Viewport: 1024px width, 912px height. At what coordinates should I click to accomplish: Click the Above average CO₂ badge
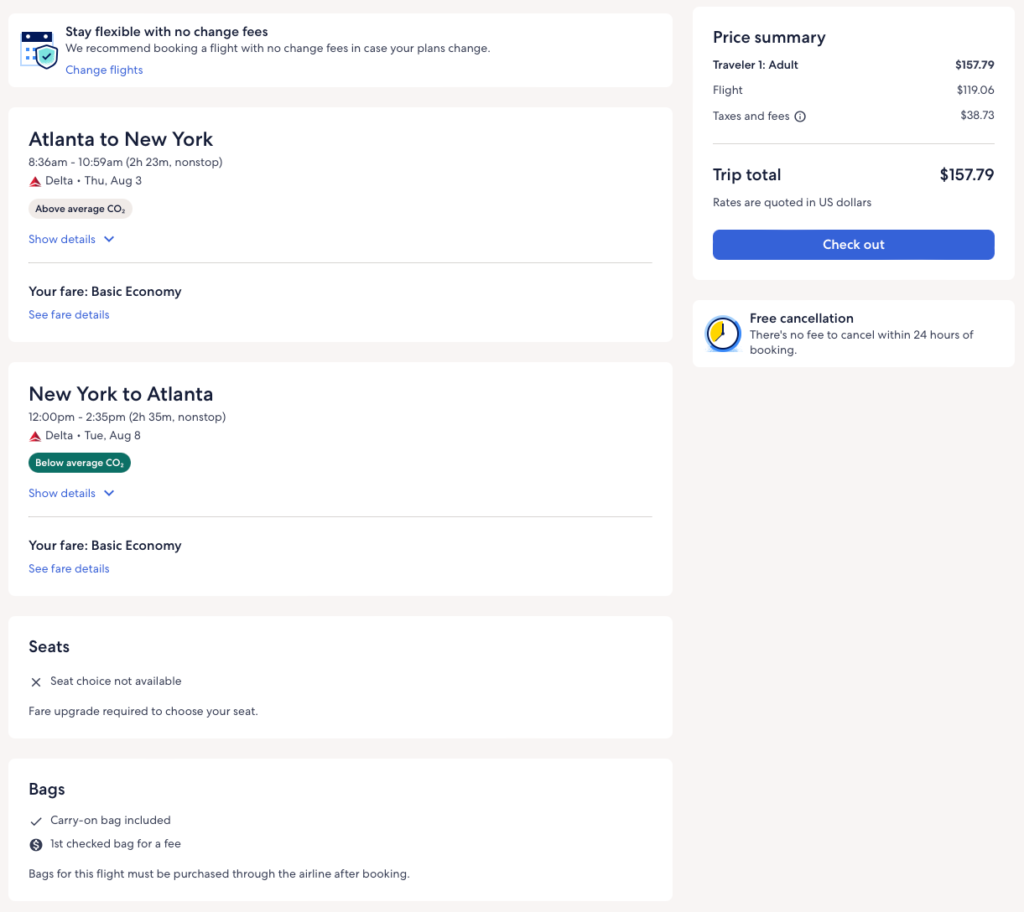coord(80,209)
